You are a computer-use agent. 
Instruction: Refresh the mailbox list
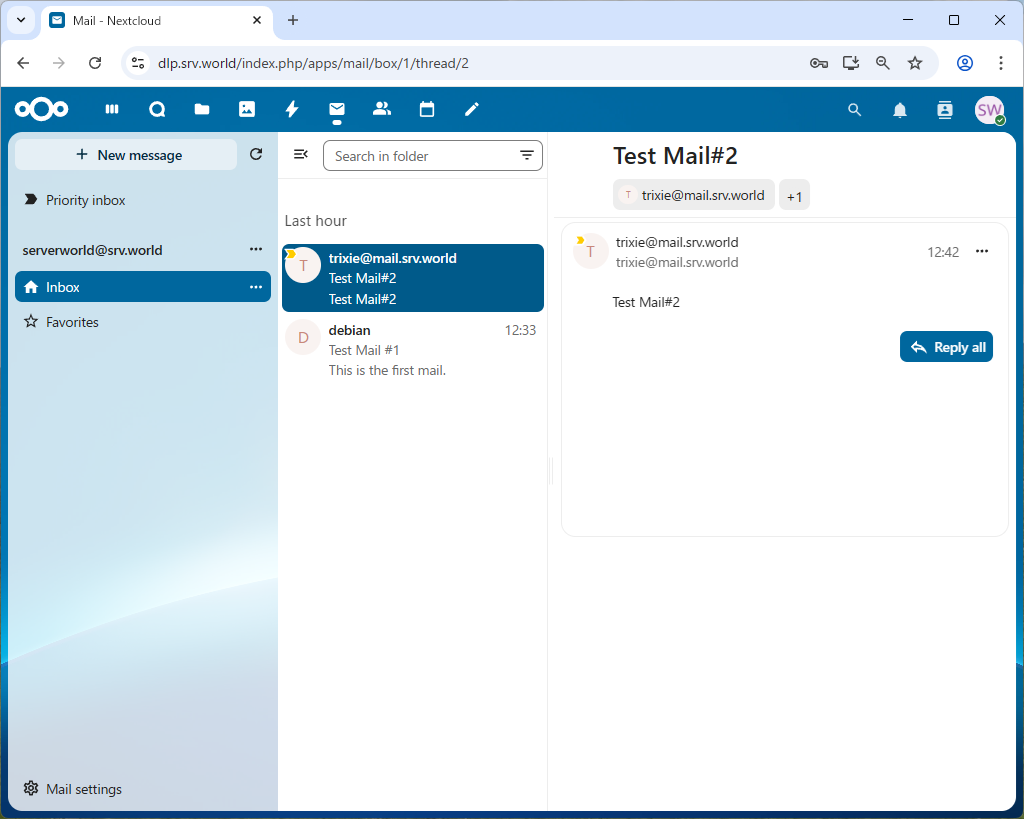point(256,154)
